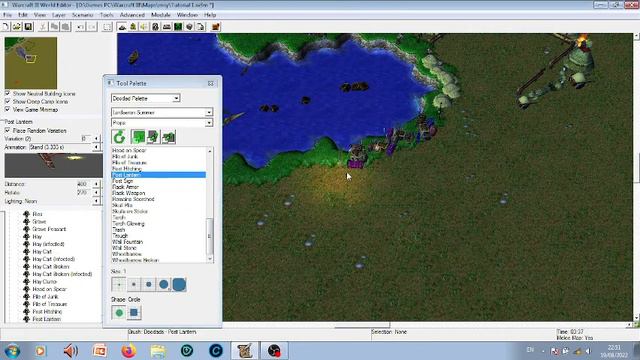
Task: Click the Tool Palette list scrollbar thumb
Action: click(210, 236)
